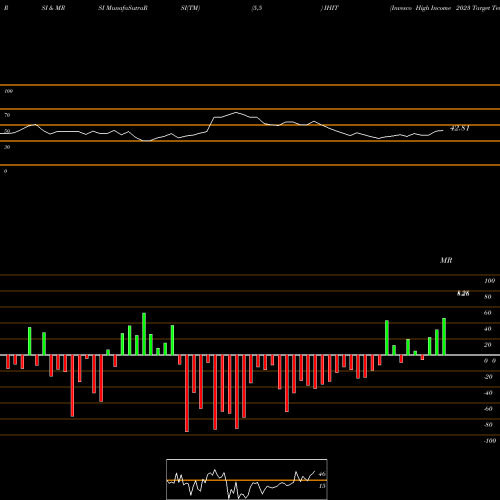Click the MR axis label -40

pyautogui.click(x=488, y=393)
